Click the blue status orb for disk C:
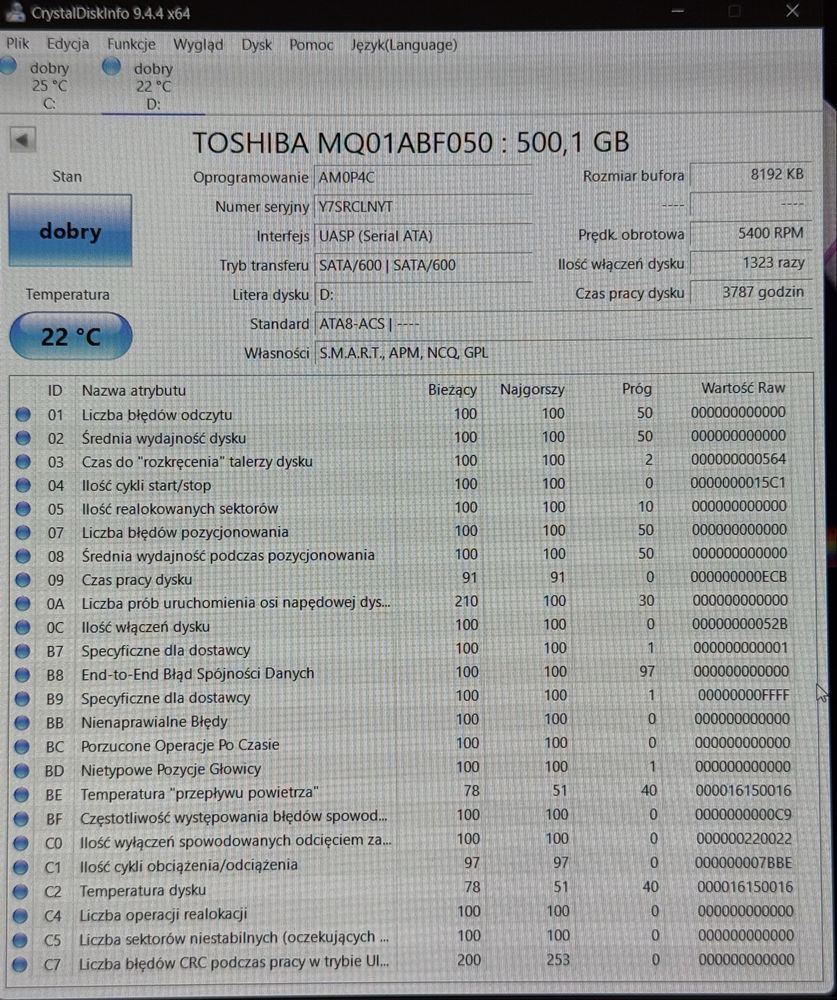837x1000 pixels. point(8,66)
